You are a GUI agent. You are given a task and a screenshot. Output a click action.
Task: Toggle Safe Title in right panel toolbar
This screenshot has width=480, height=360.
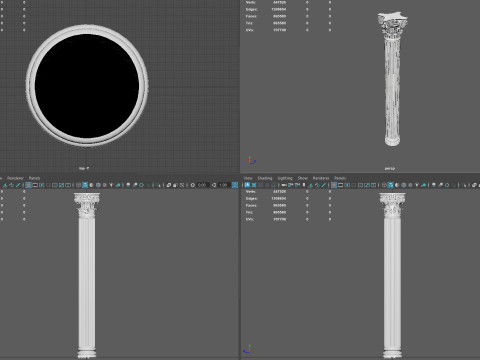(x=373, y=185)
